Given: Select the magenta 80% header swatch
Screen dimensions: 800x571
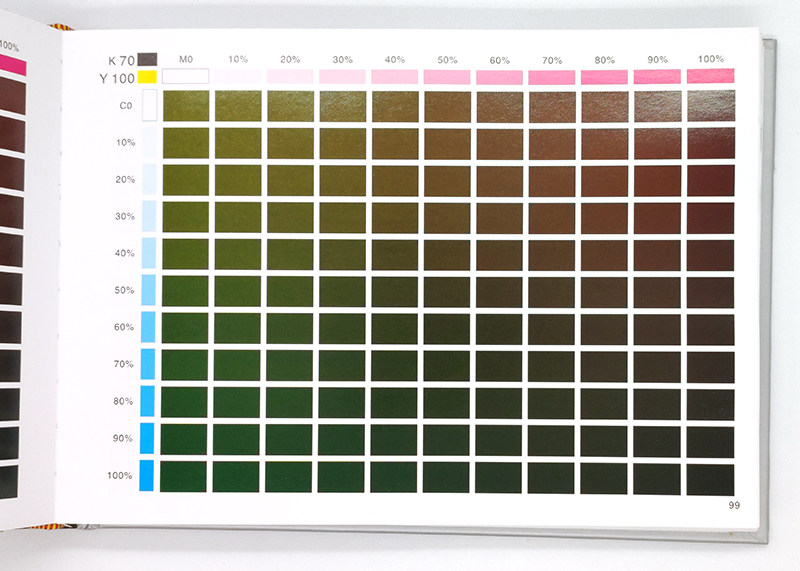Looking at the screenshot, I should (605, 77).
